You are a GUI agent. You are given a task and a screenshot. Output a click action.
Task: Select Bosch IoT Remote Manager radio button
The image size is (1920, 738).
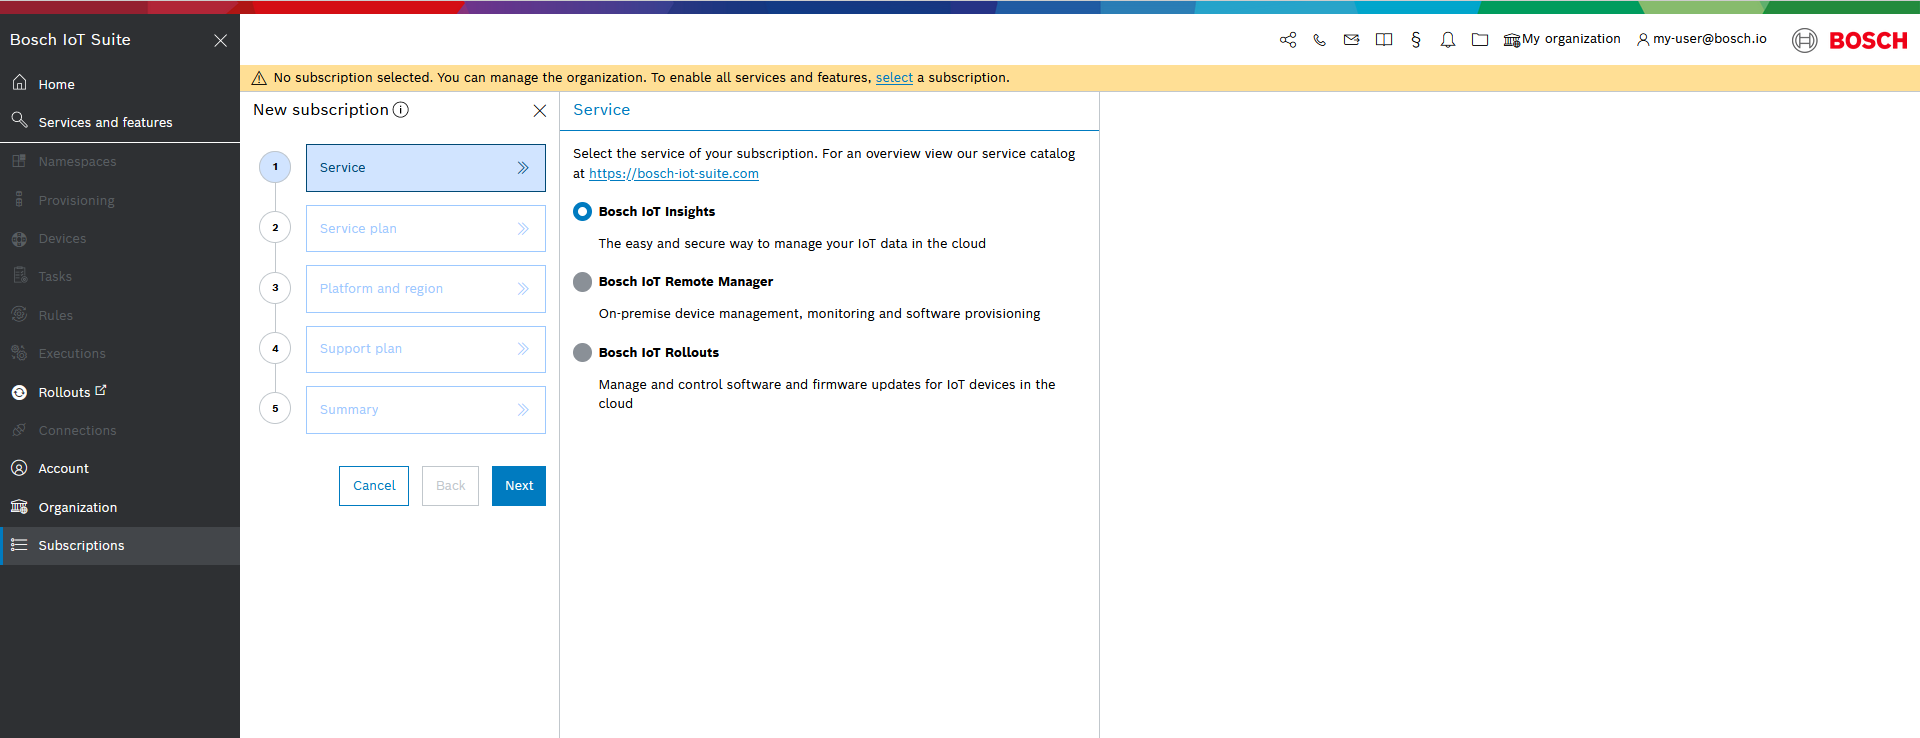click(x=582, y=282)
